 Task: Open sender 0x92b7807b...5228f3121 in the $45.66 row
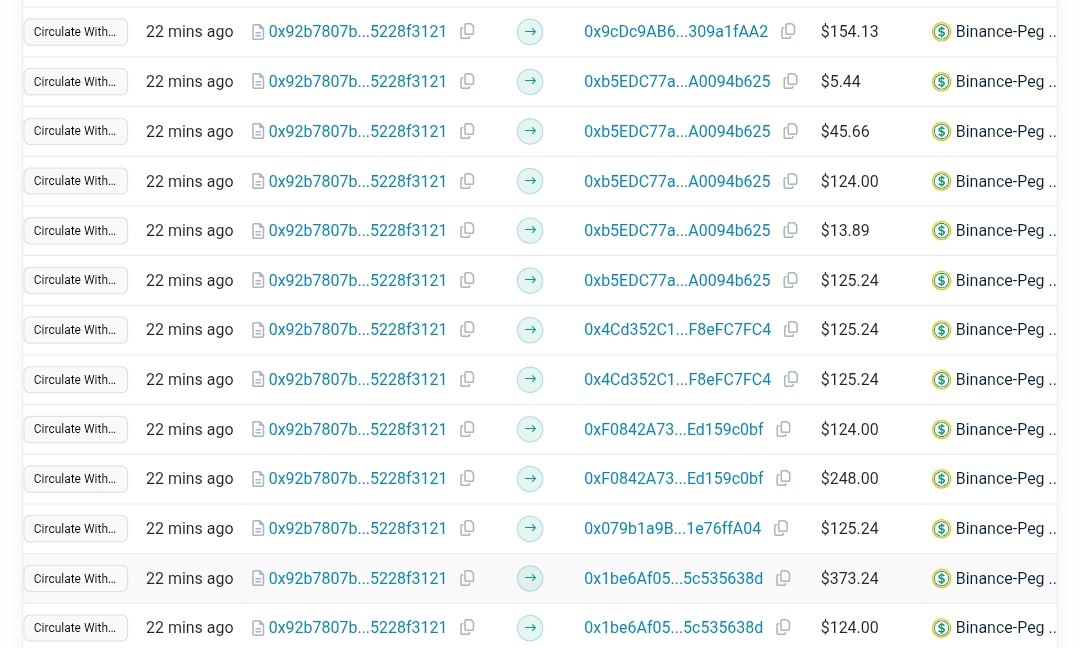coord(357,131)
